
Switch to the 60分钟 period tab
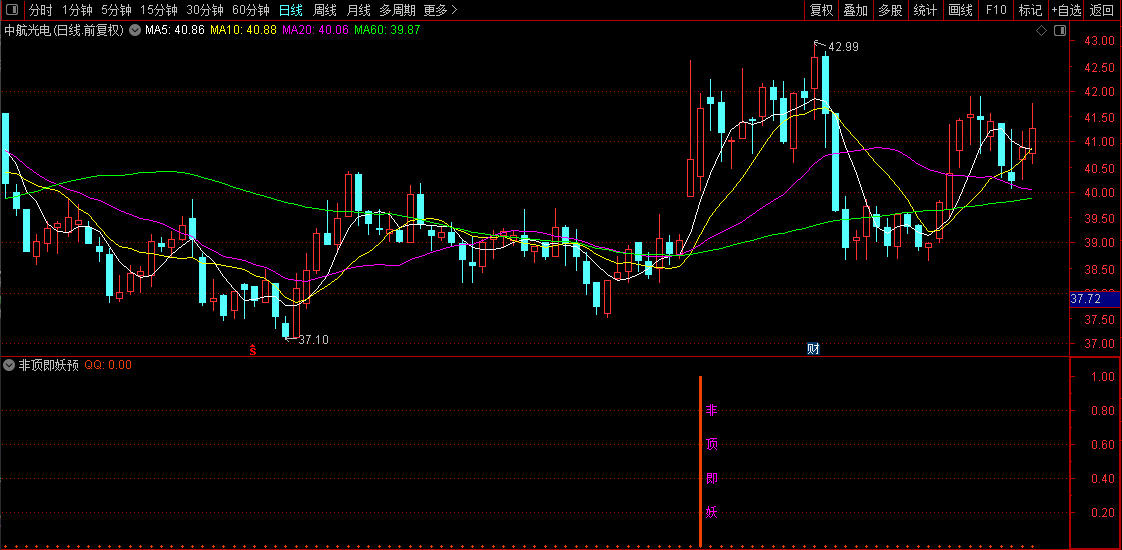[x=250, y=10]
